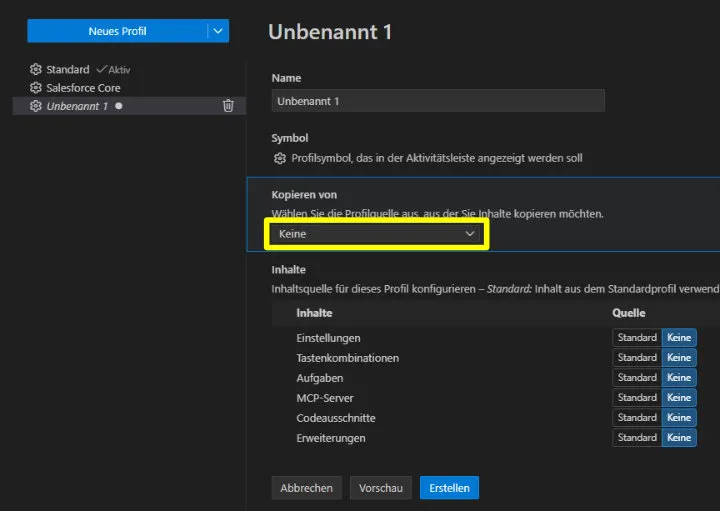
Task: Set Erweiterungen source to Keine
Action: [679, 438]
